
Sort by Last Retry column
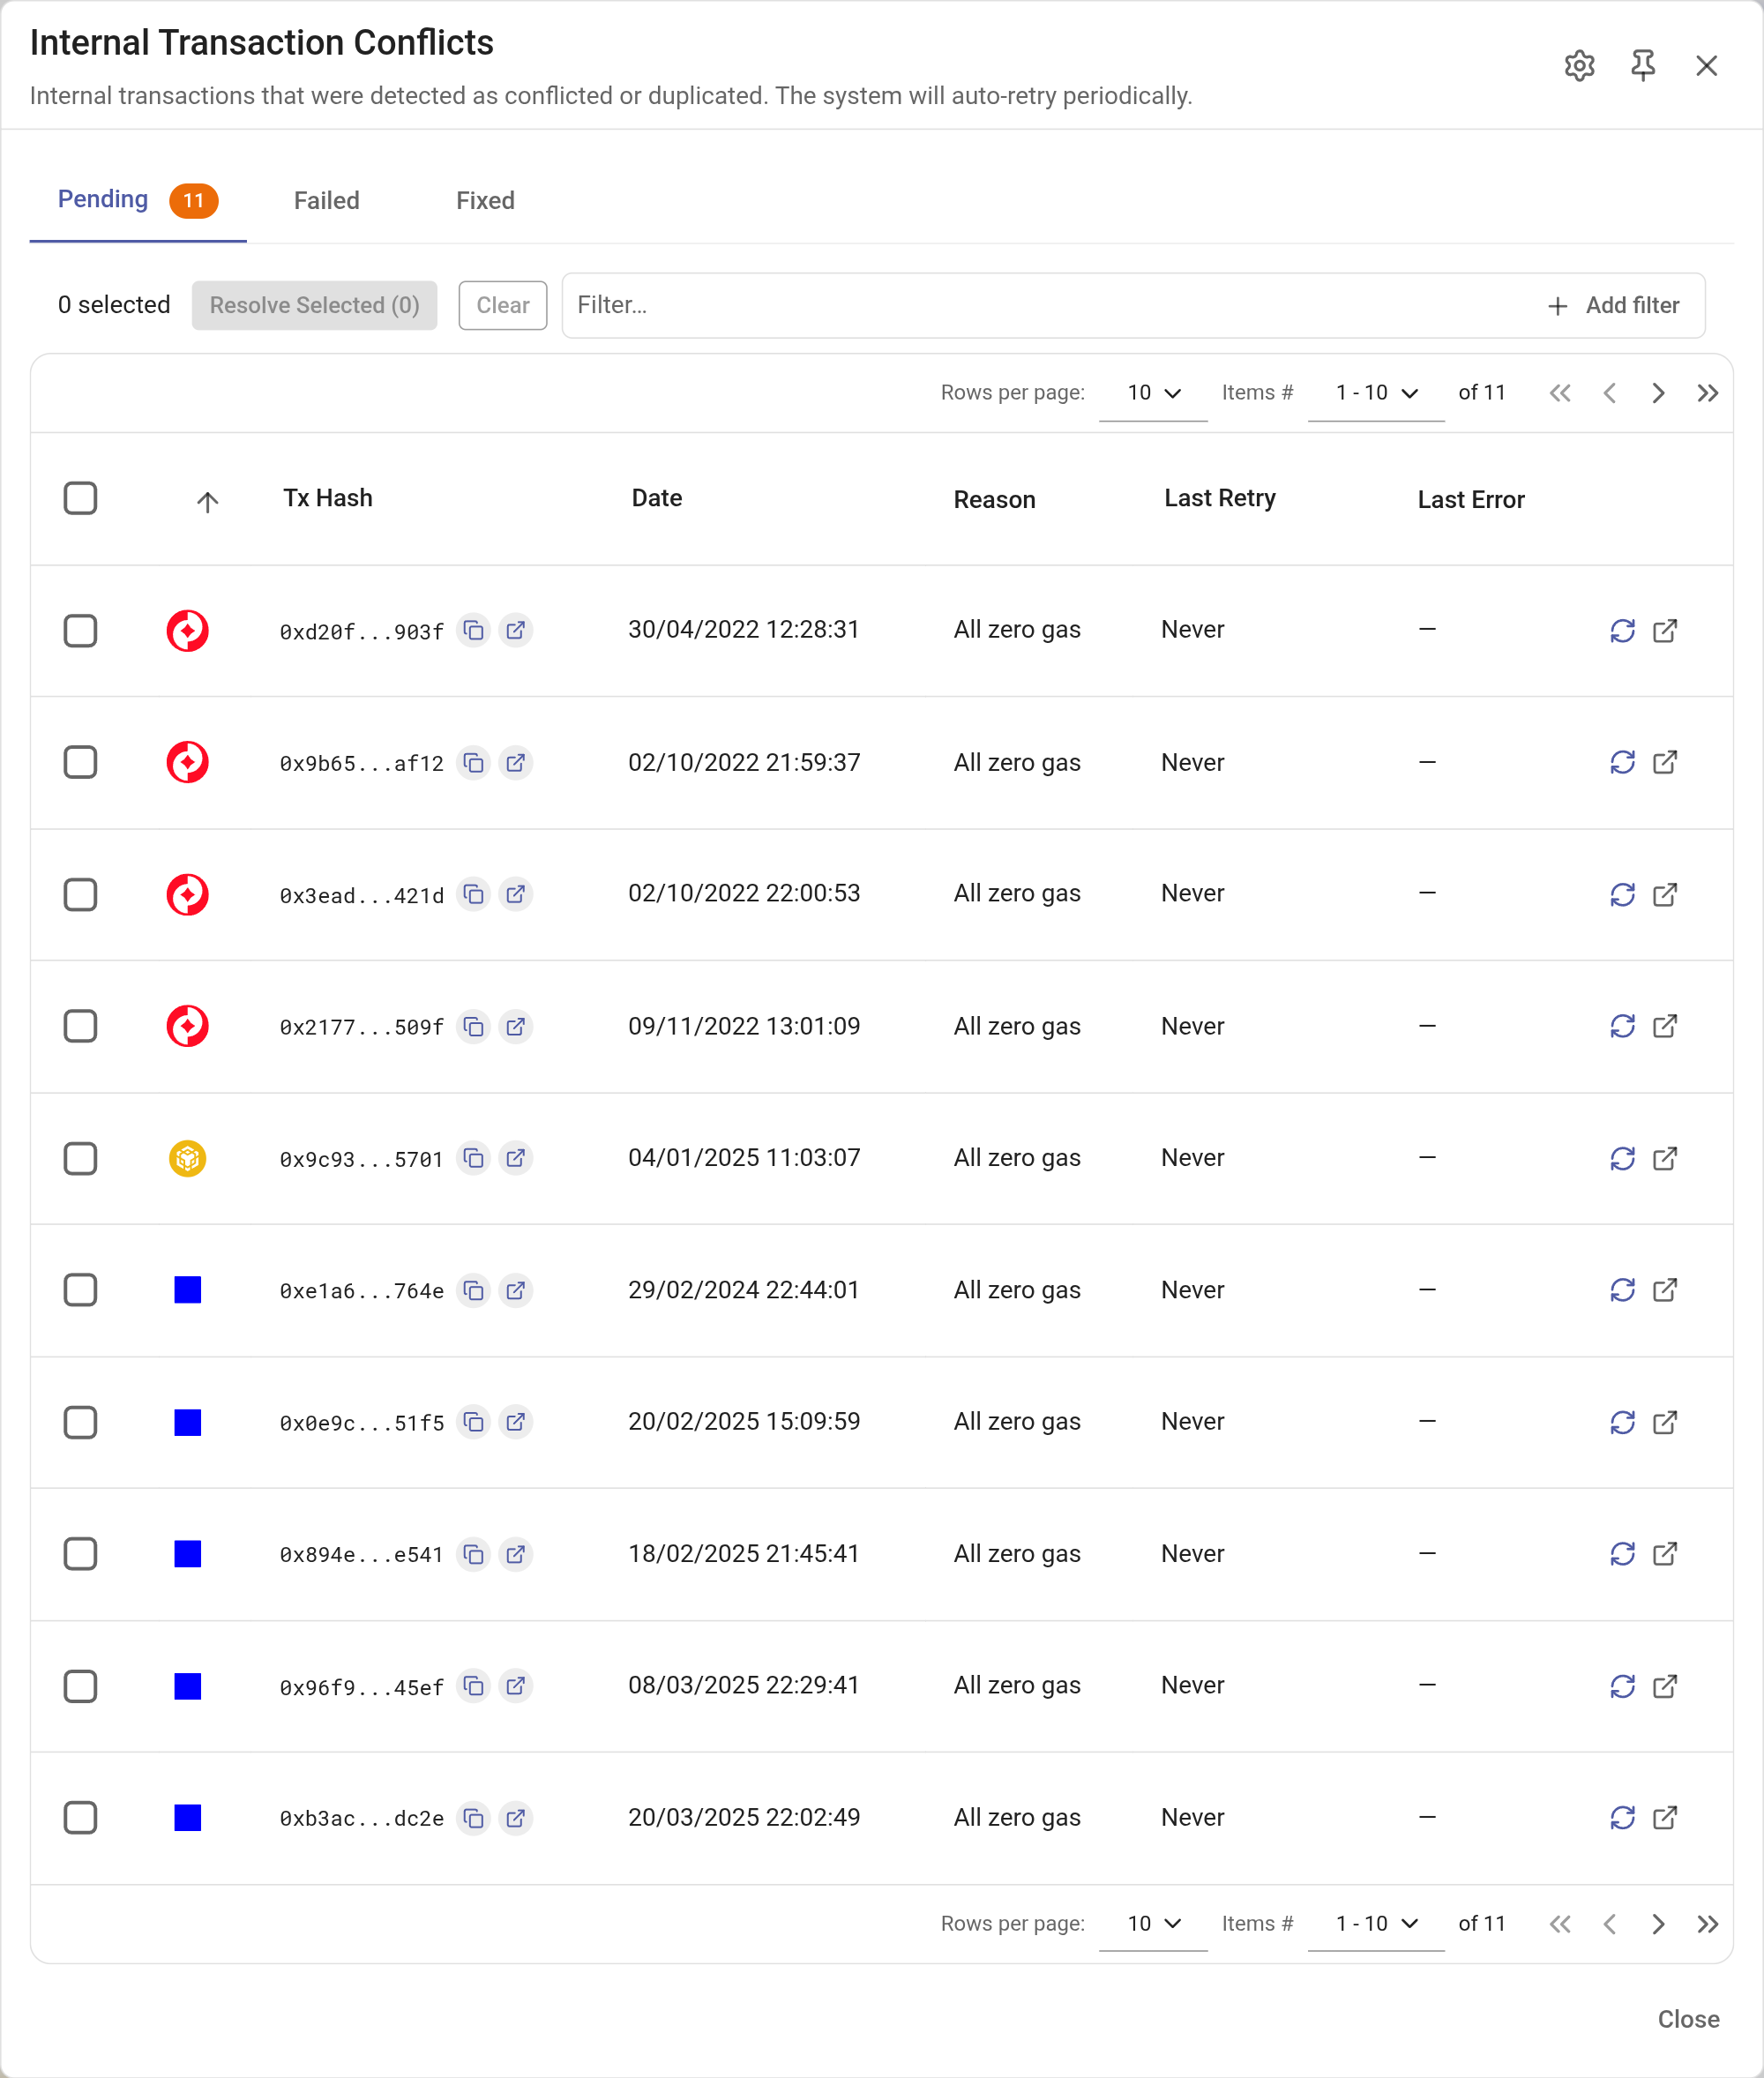click(x=1219, y=498)
